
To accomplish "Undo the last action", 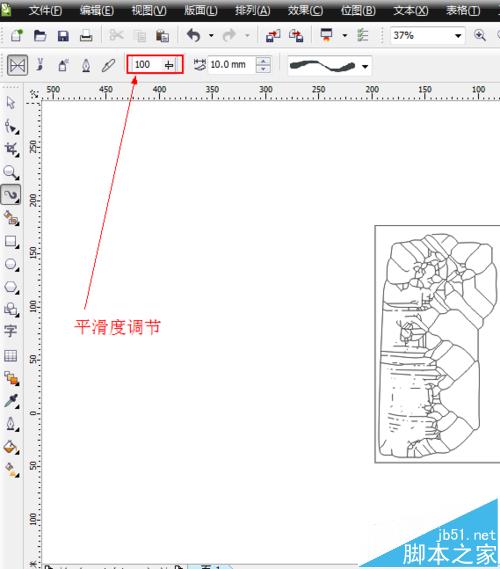I will [193, 36].
